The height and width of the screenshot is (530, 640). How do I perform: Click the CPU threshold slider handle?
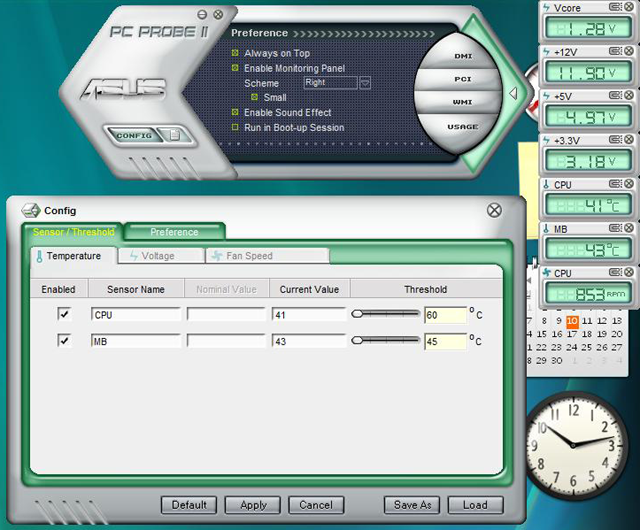(x=357, y=314)
